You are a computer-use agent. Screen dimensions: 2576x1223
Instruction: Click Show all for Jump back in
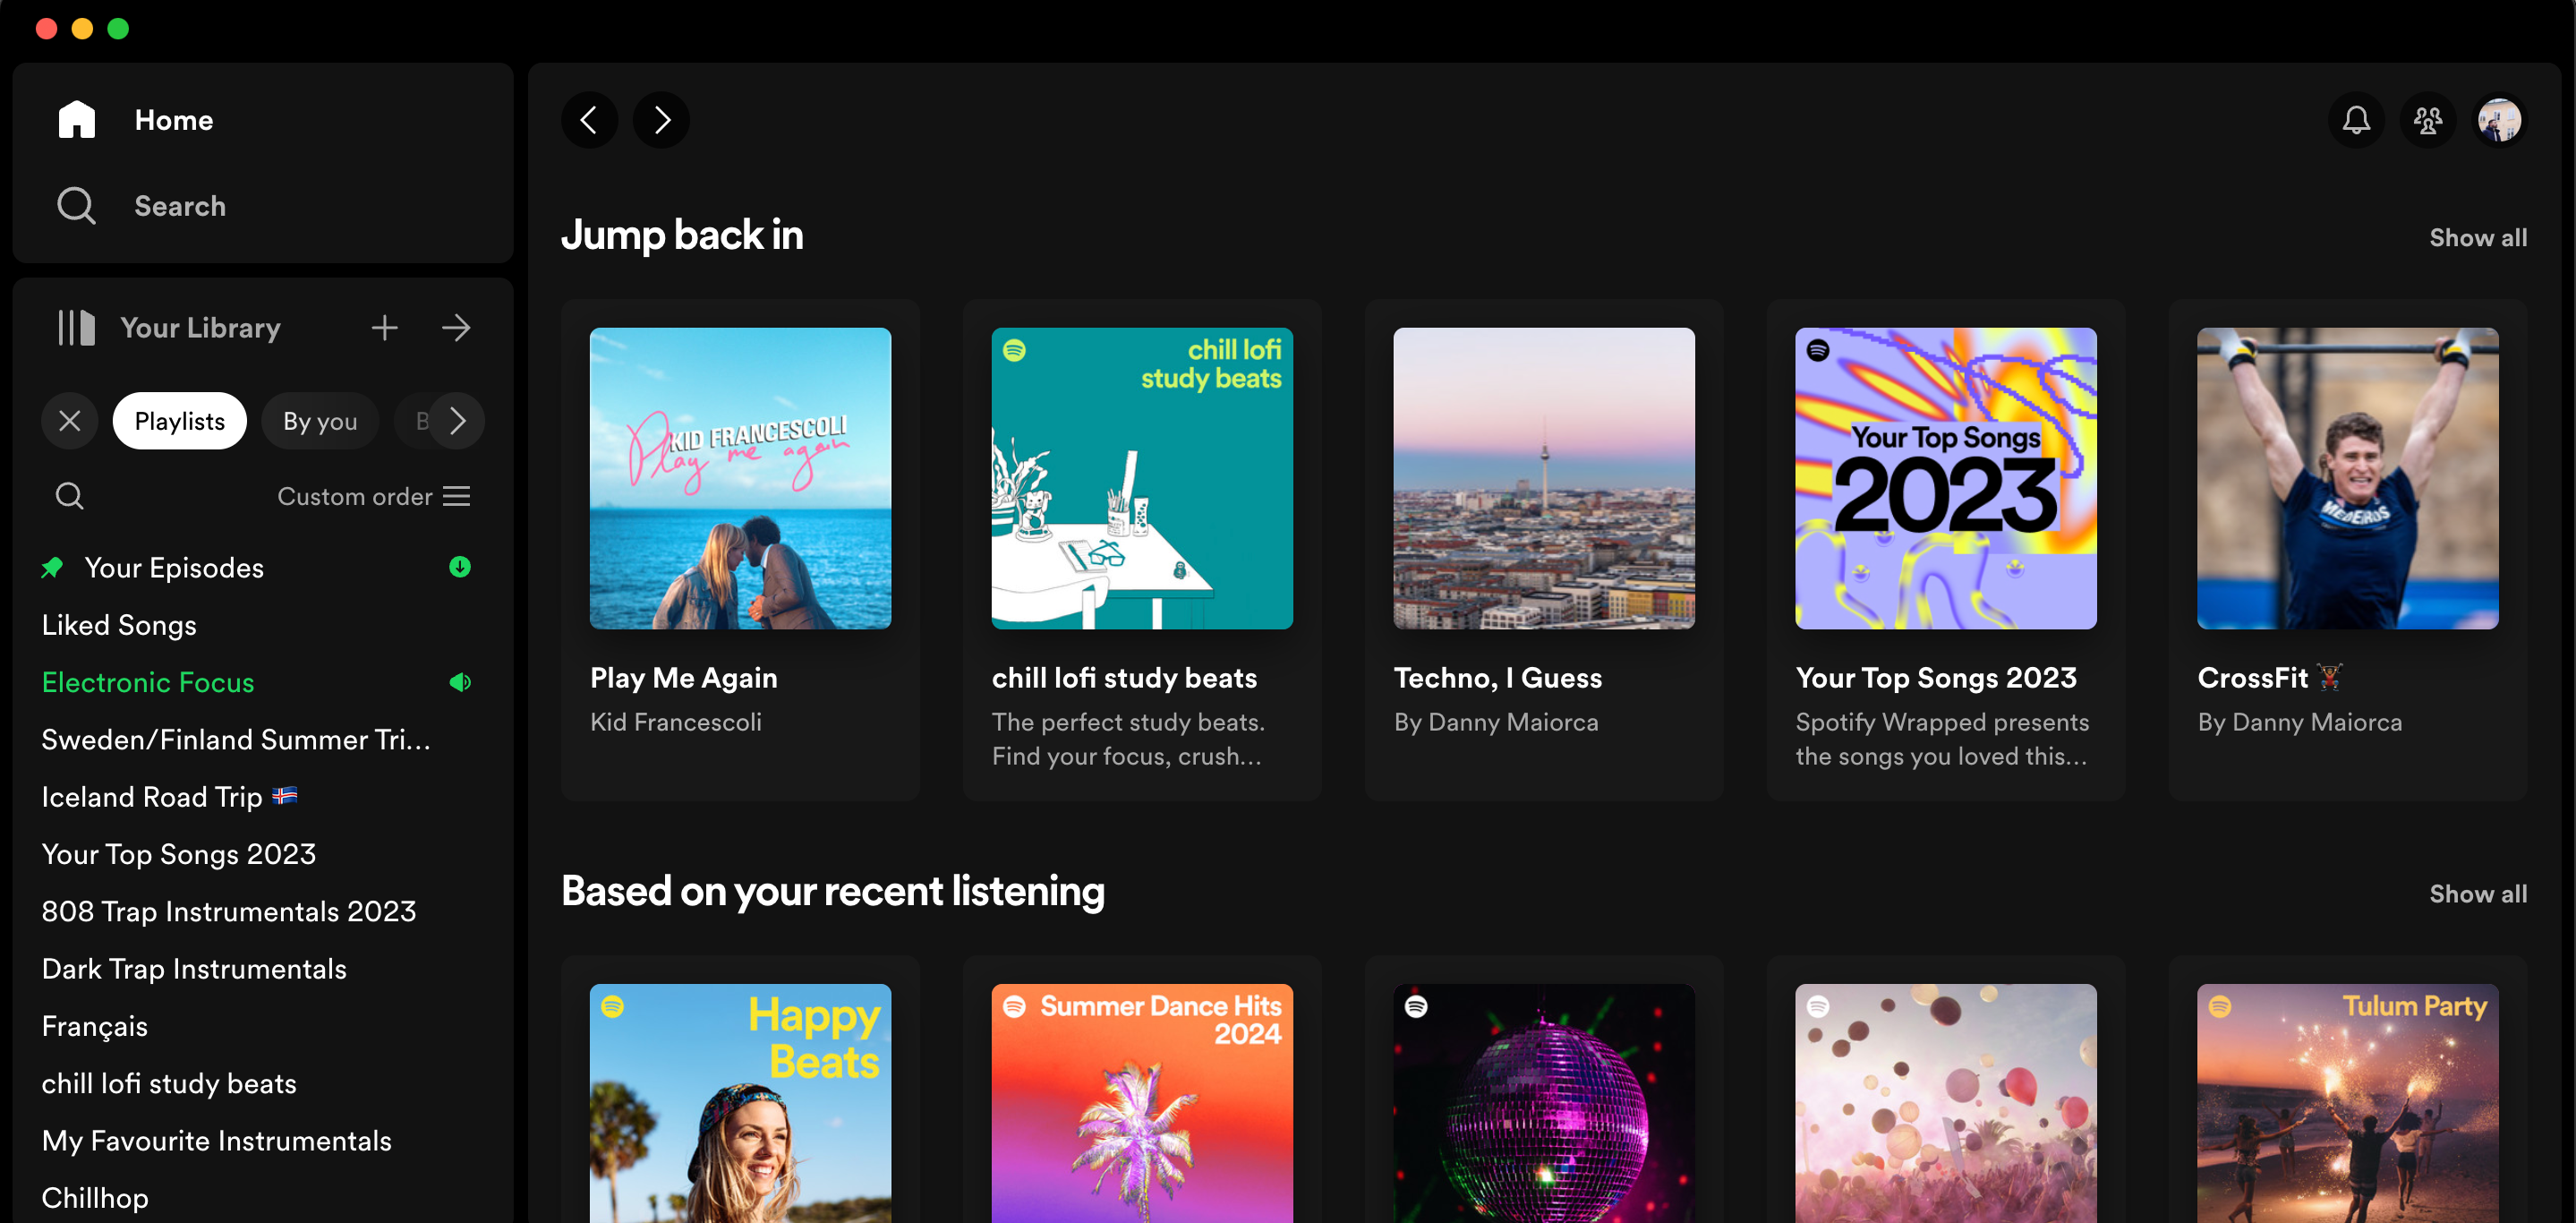tap(2477, 238)
